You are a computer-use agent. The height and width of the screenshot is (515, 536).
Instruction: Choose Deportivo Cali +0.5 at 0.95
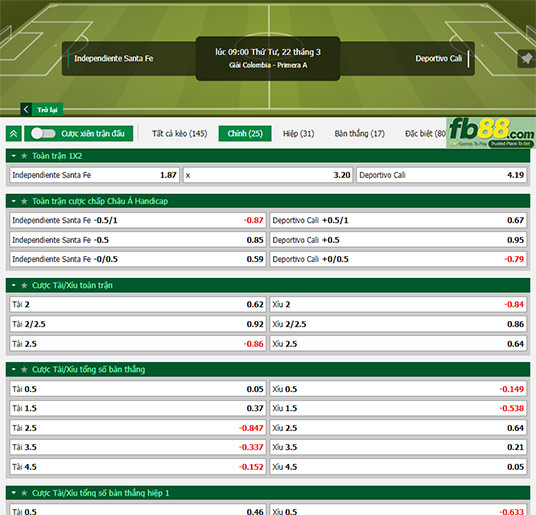click(x=398, y=240)
